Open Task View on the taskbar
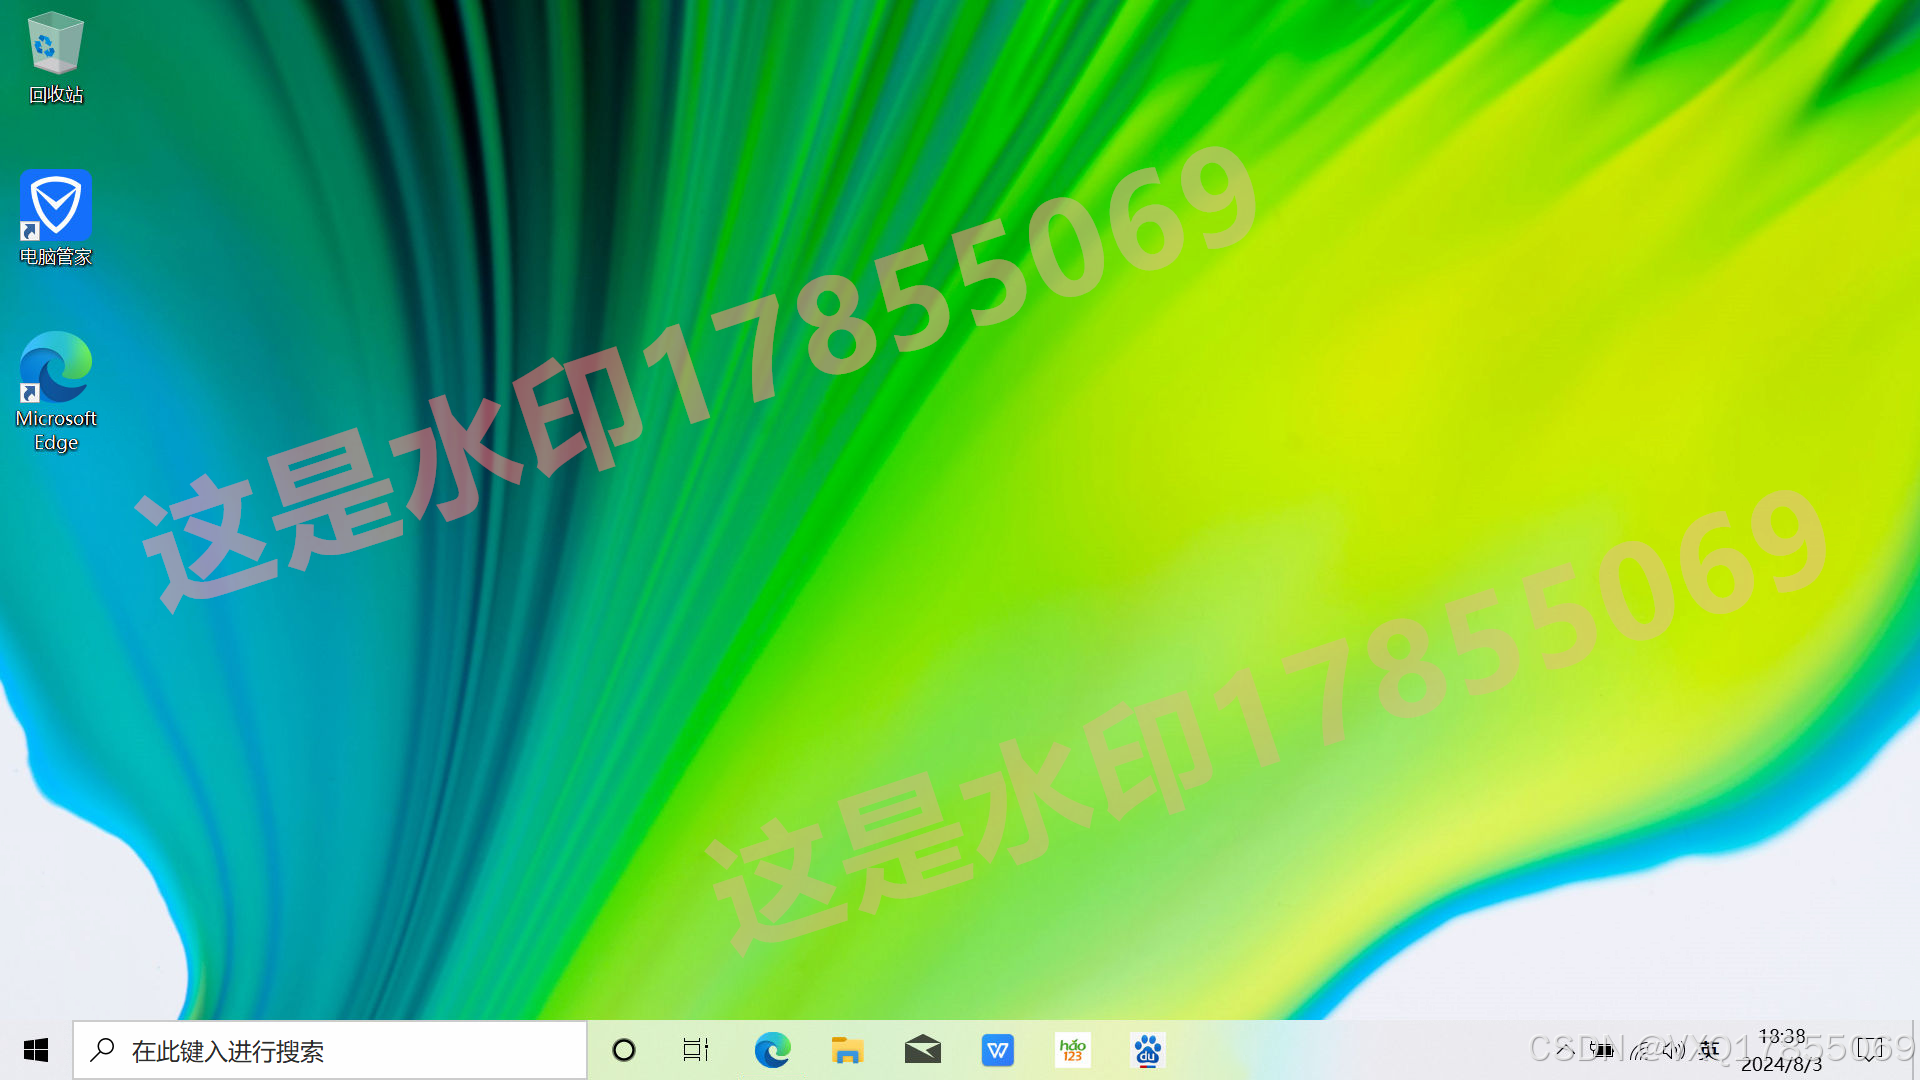The image size is (1920, 1080). pyautogui.click(x=696, y=1050)
